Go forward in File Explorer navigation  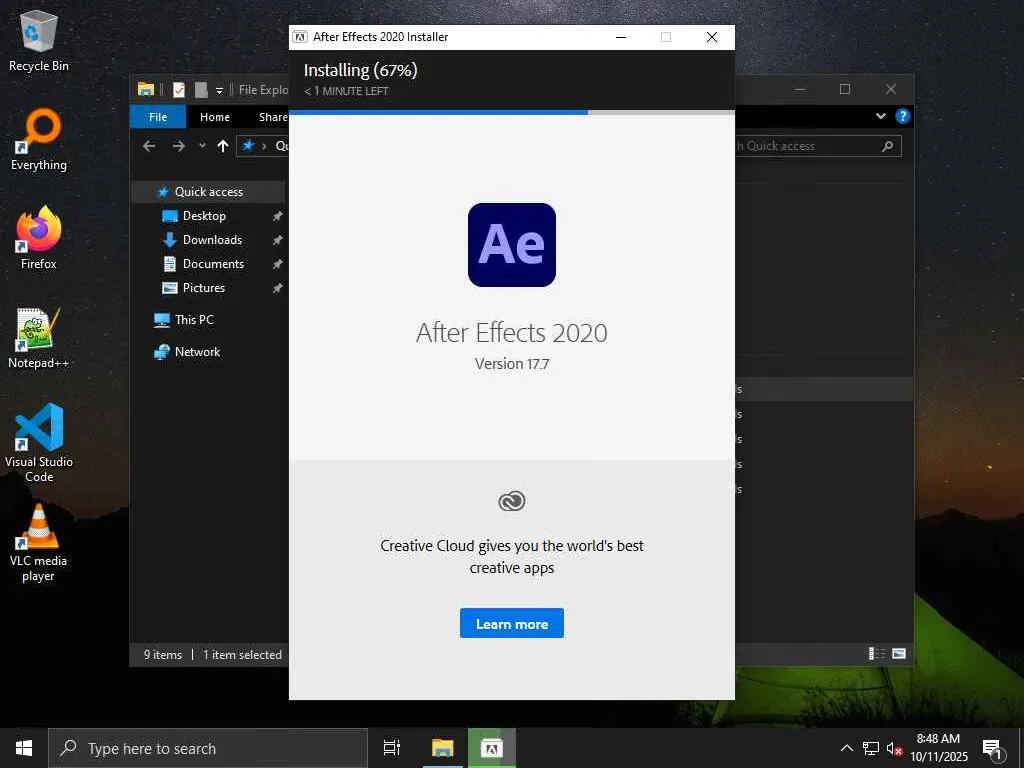(178, 146)
